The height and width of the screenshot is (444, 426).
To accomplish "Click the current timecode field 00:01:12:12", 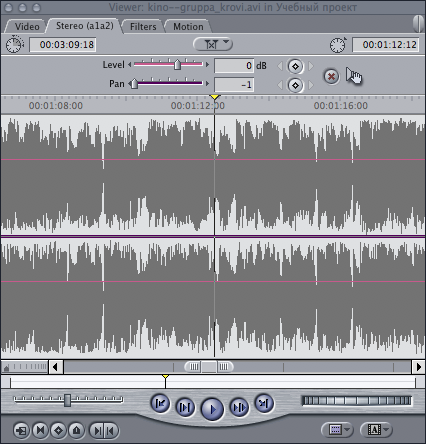I will [x=386, y=45].
